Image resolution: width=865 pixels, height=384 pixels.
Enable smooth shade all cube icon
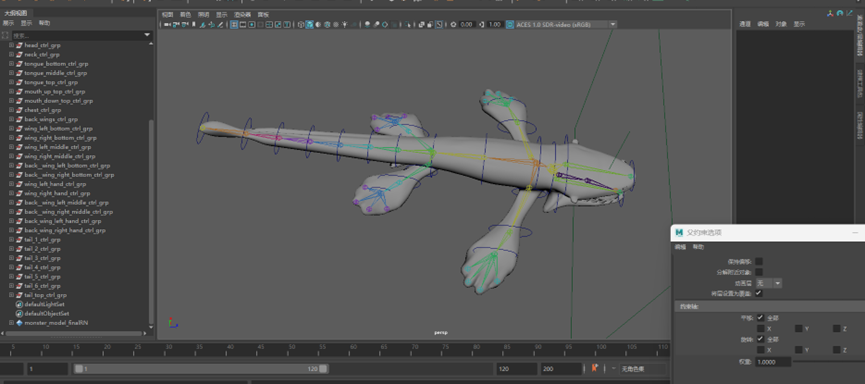309,24
